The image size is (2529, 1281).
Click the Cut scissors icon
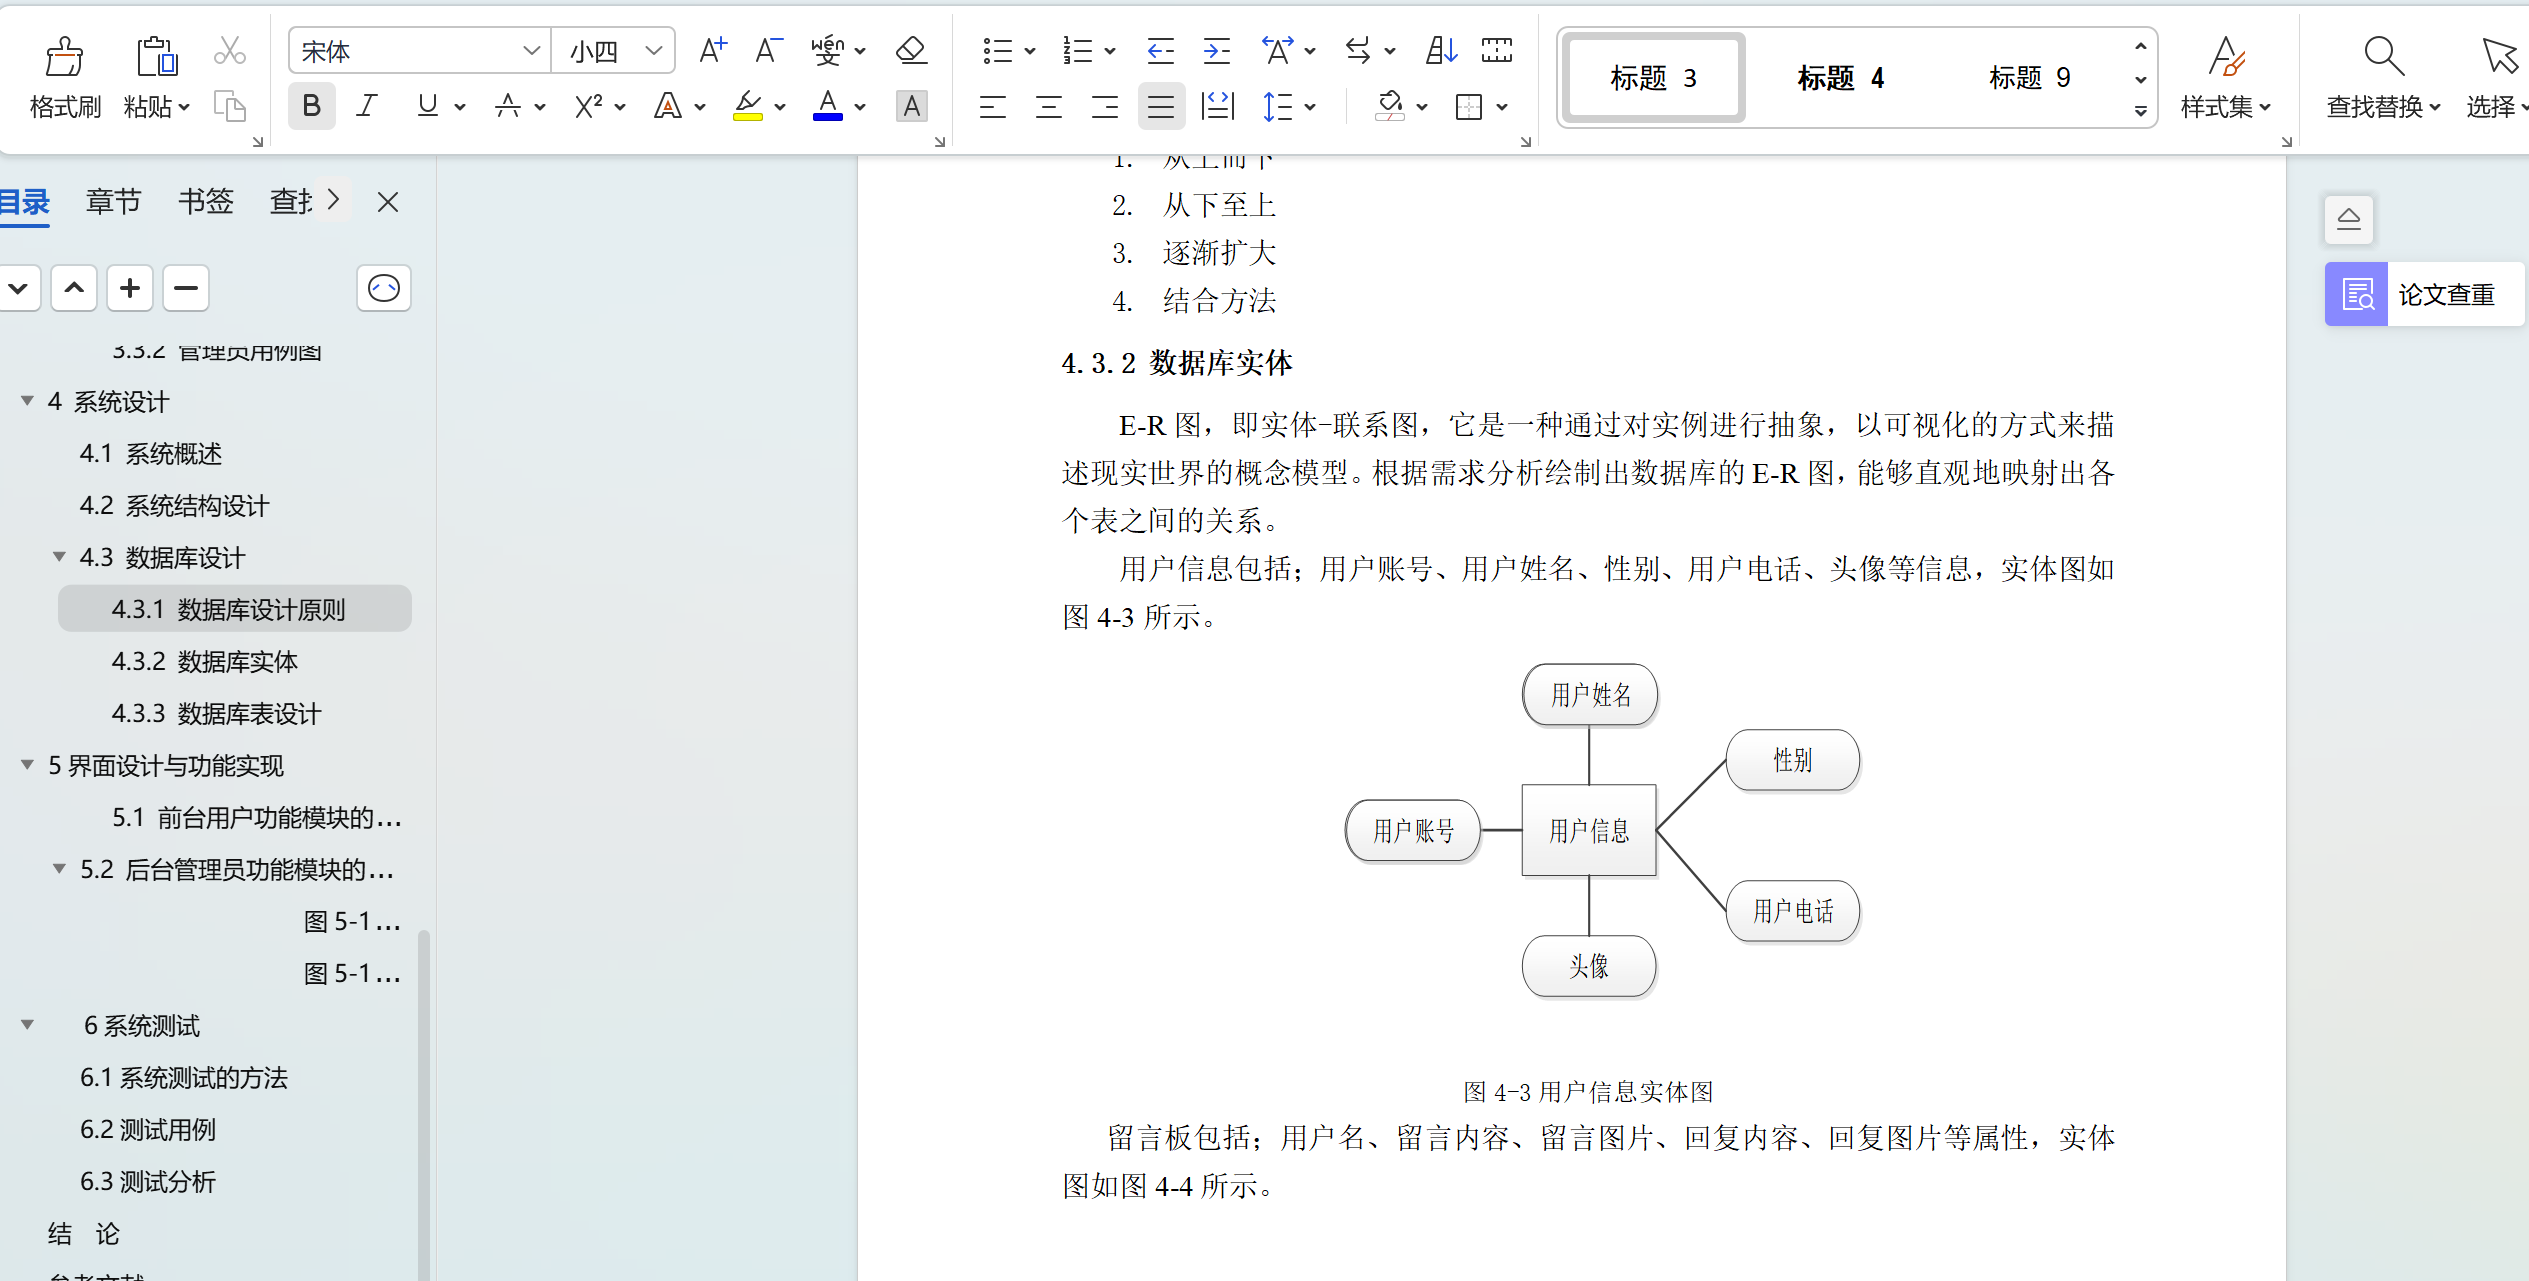click(x=230, y=51)
